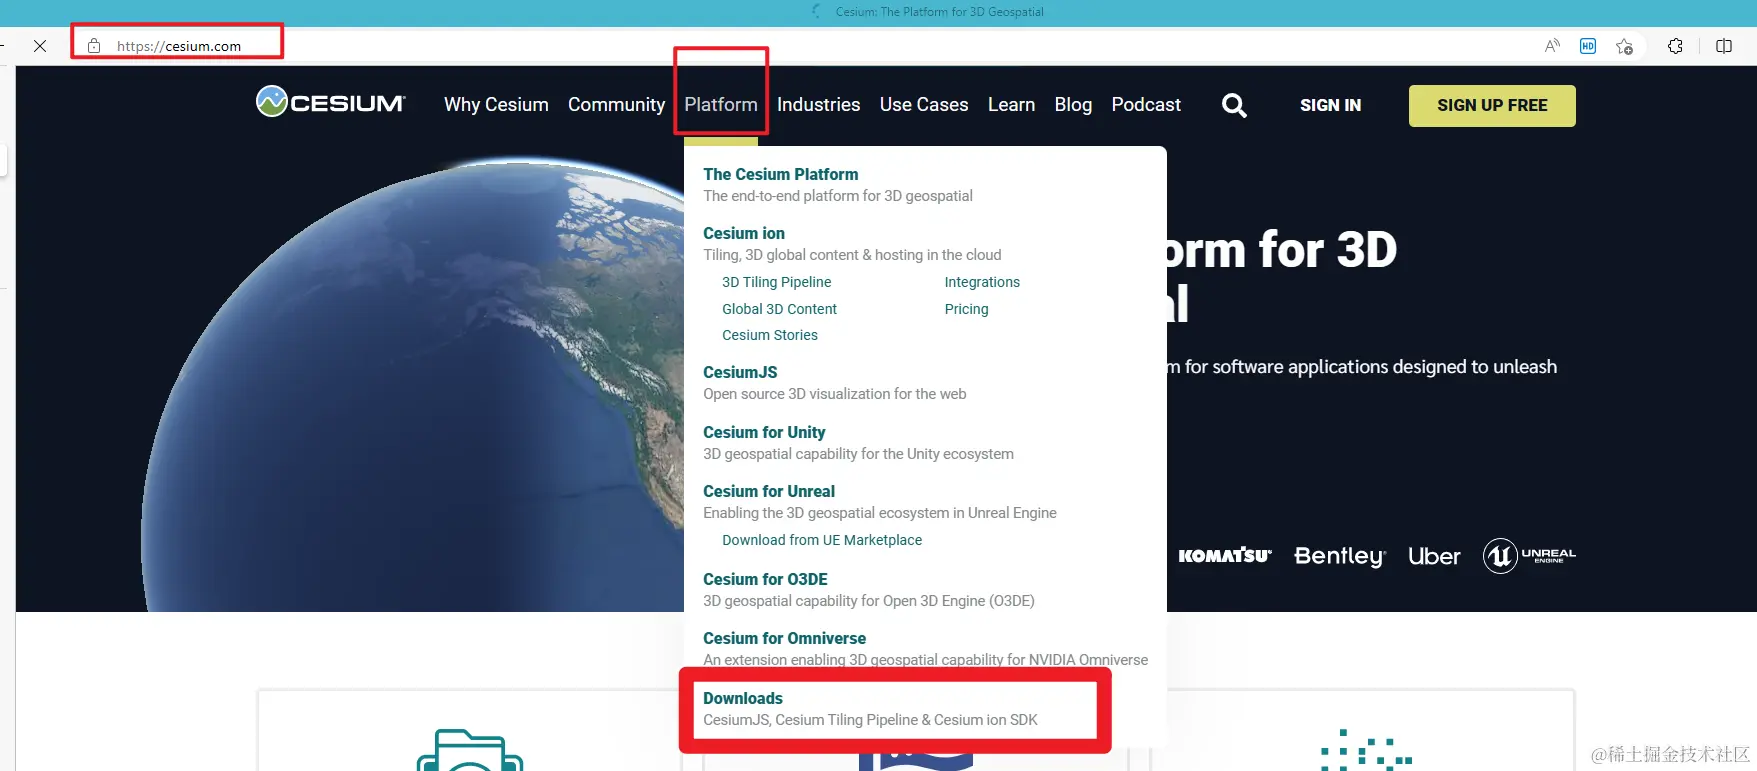The width and height of the screenshot is (1757, 771).
Task: Toggle split screen browser icon
Action: [1724, 46]
